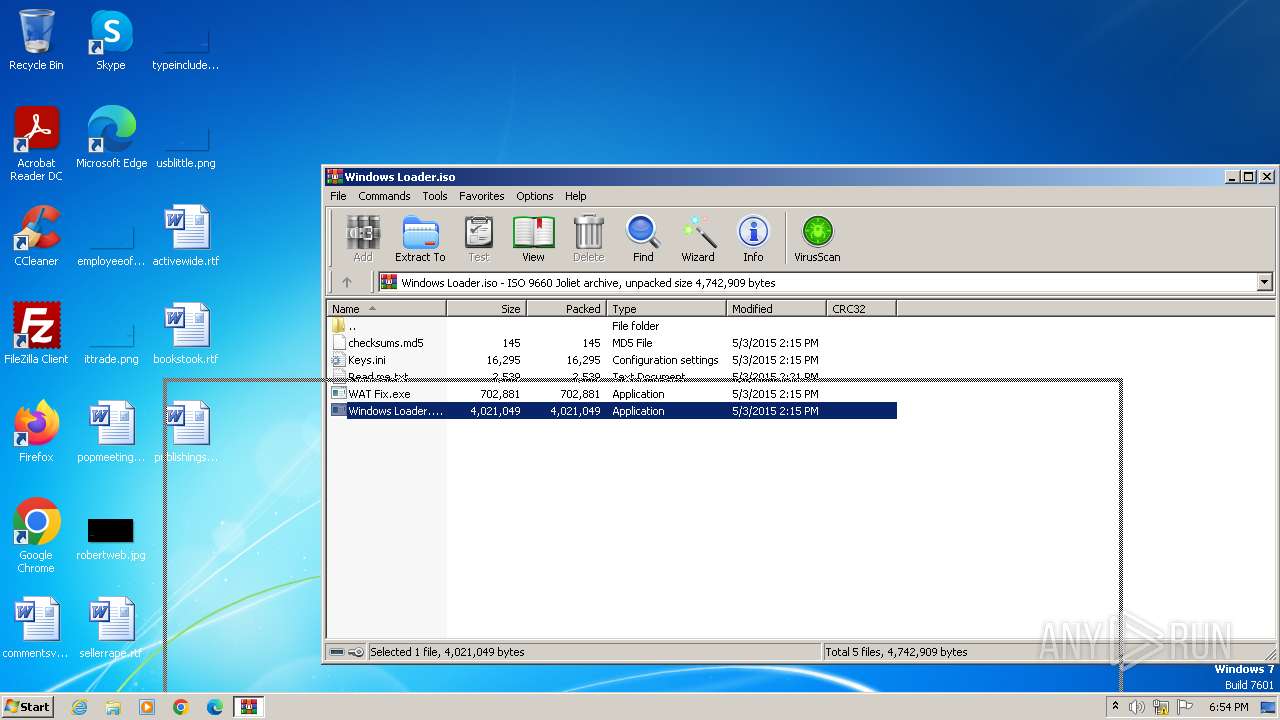Select robertweb.jpg desktop file
This screenshot has height=720, width=1280.
(x=111, y=539)
